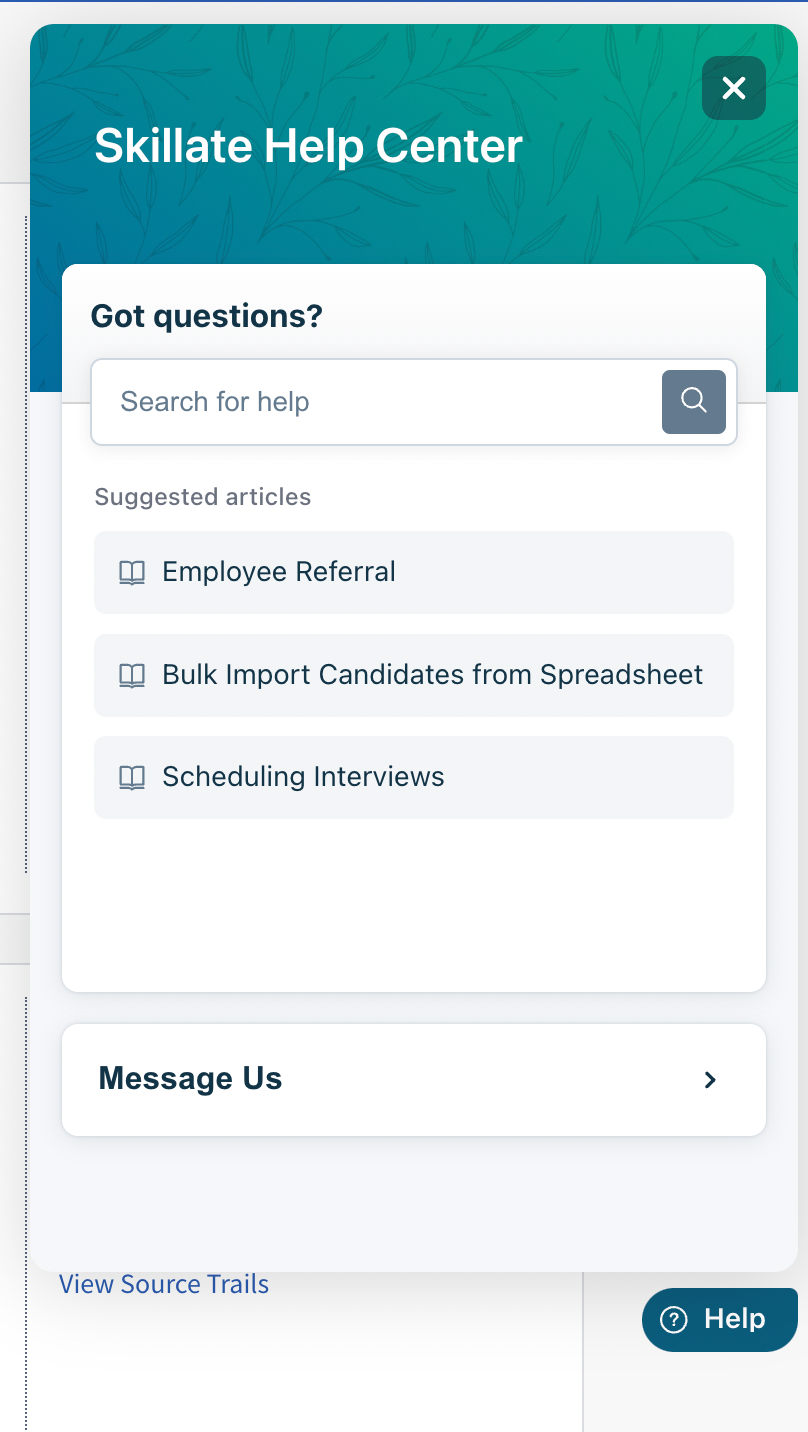Open Bulk Import Candidates from Spreadsheet article
This screenshot has height=1432, width=808.
414,675
